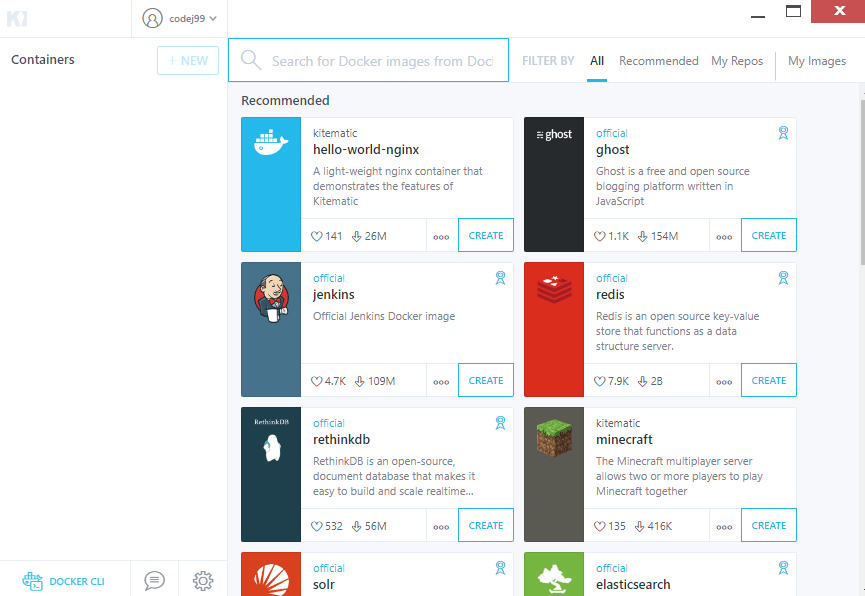The image size is (865, 596).
Task: Create the rethinkdb container
Action: [x=486, y=525]
